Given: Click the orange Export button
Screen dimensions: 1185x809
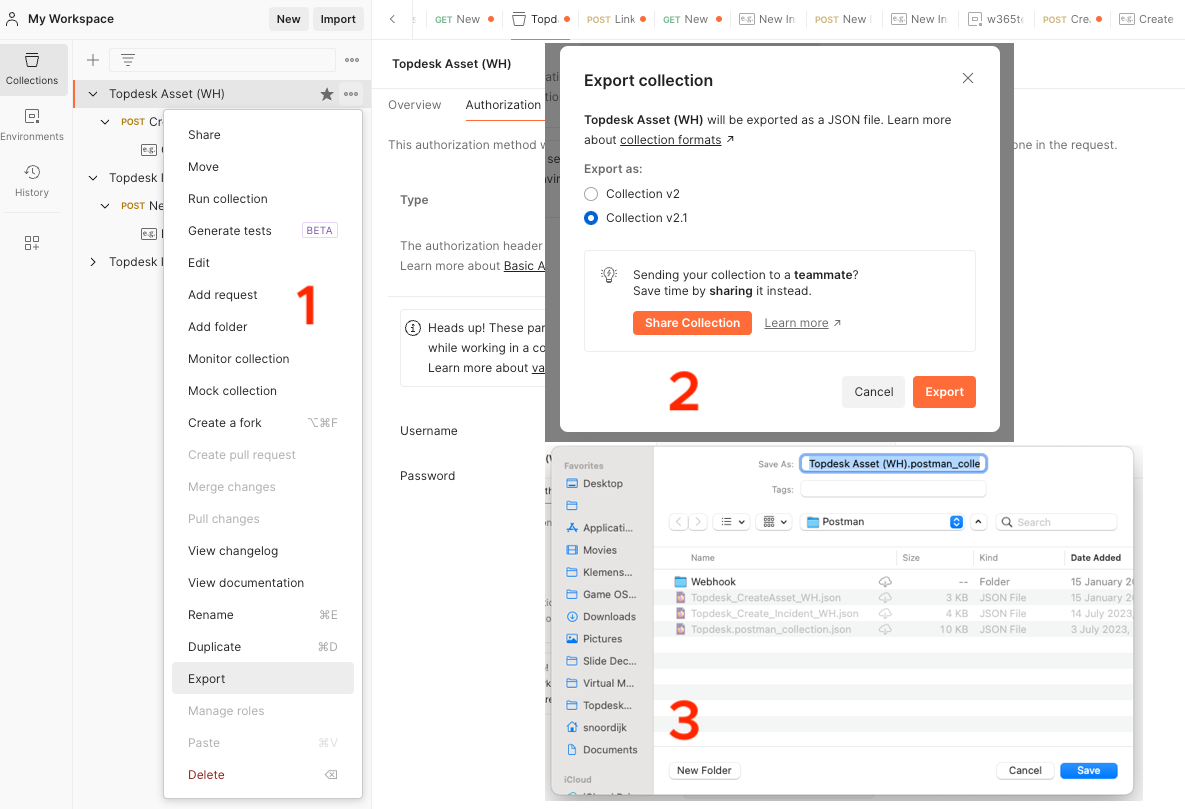Looking at the screenshot, I should pos(944,392).
